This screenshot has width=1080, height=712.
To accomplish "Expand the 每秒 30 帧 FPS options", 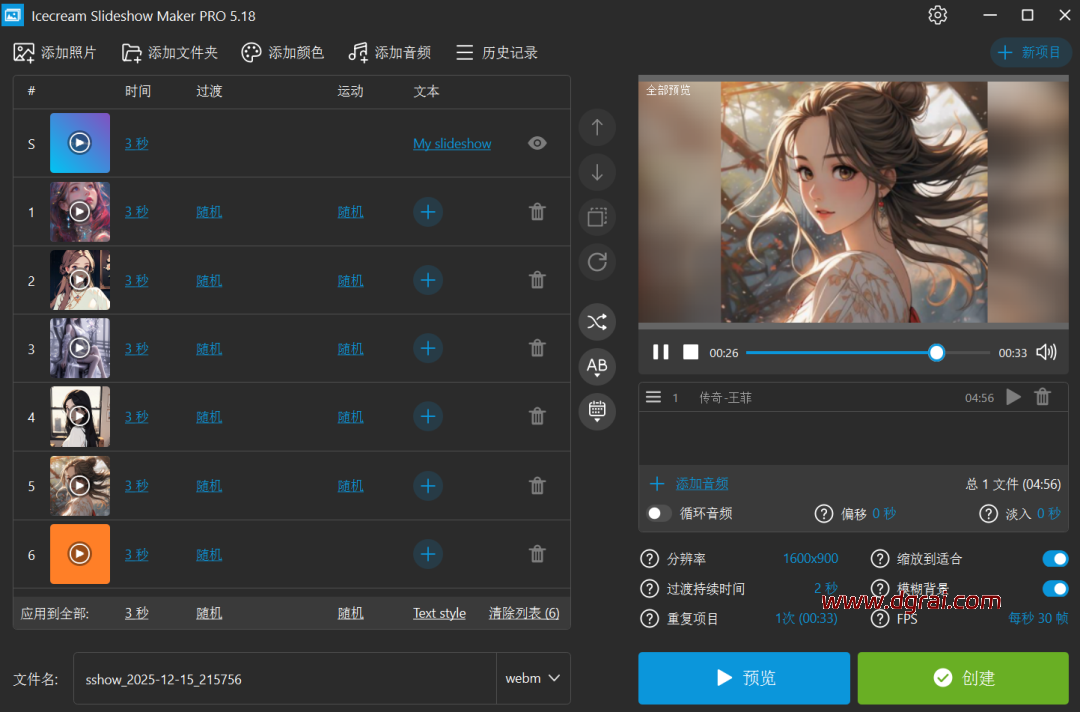I will click(1038, 619).
